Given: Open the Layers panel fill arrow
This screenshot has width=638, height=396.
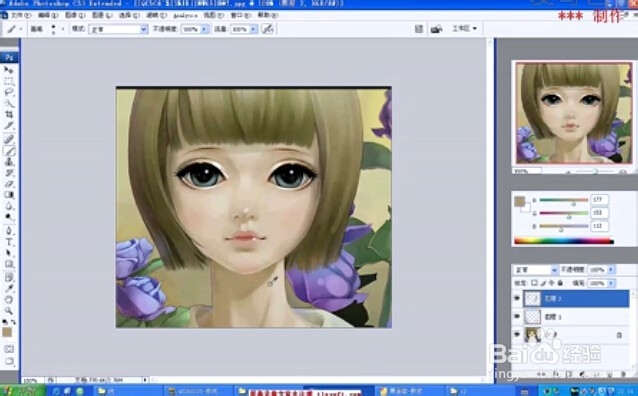Looking at the screenshot, I should coord(611,283).
